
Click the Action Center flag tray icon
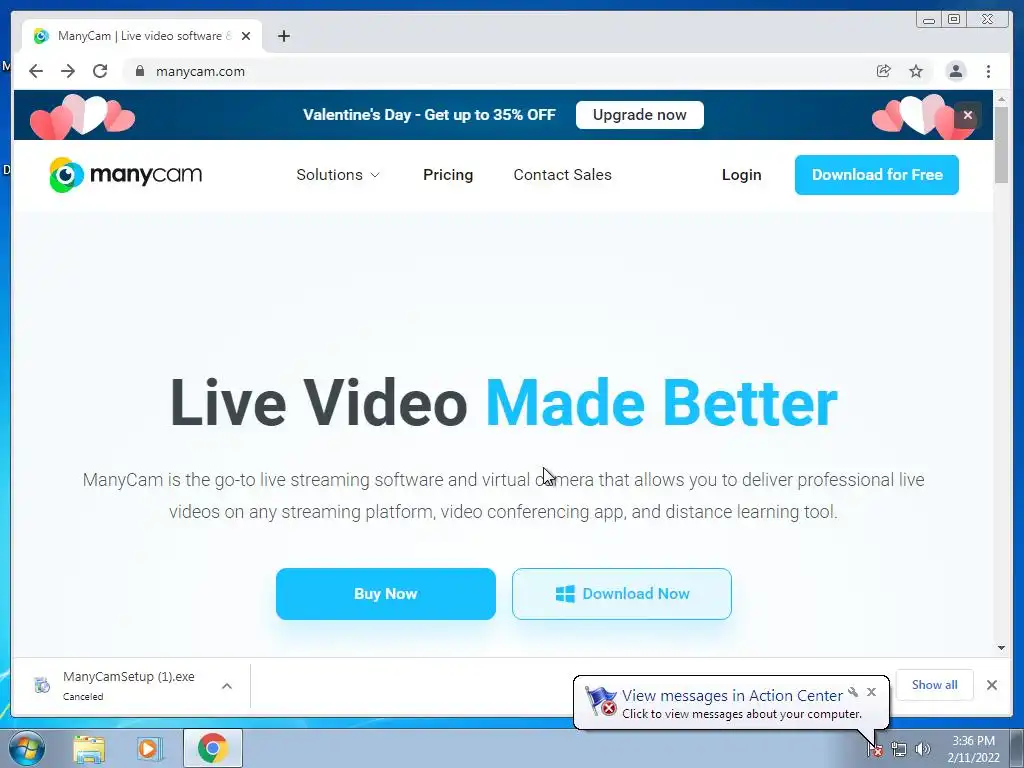click(875, 749)
